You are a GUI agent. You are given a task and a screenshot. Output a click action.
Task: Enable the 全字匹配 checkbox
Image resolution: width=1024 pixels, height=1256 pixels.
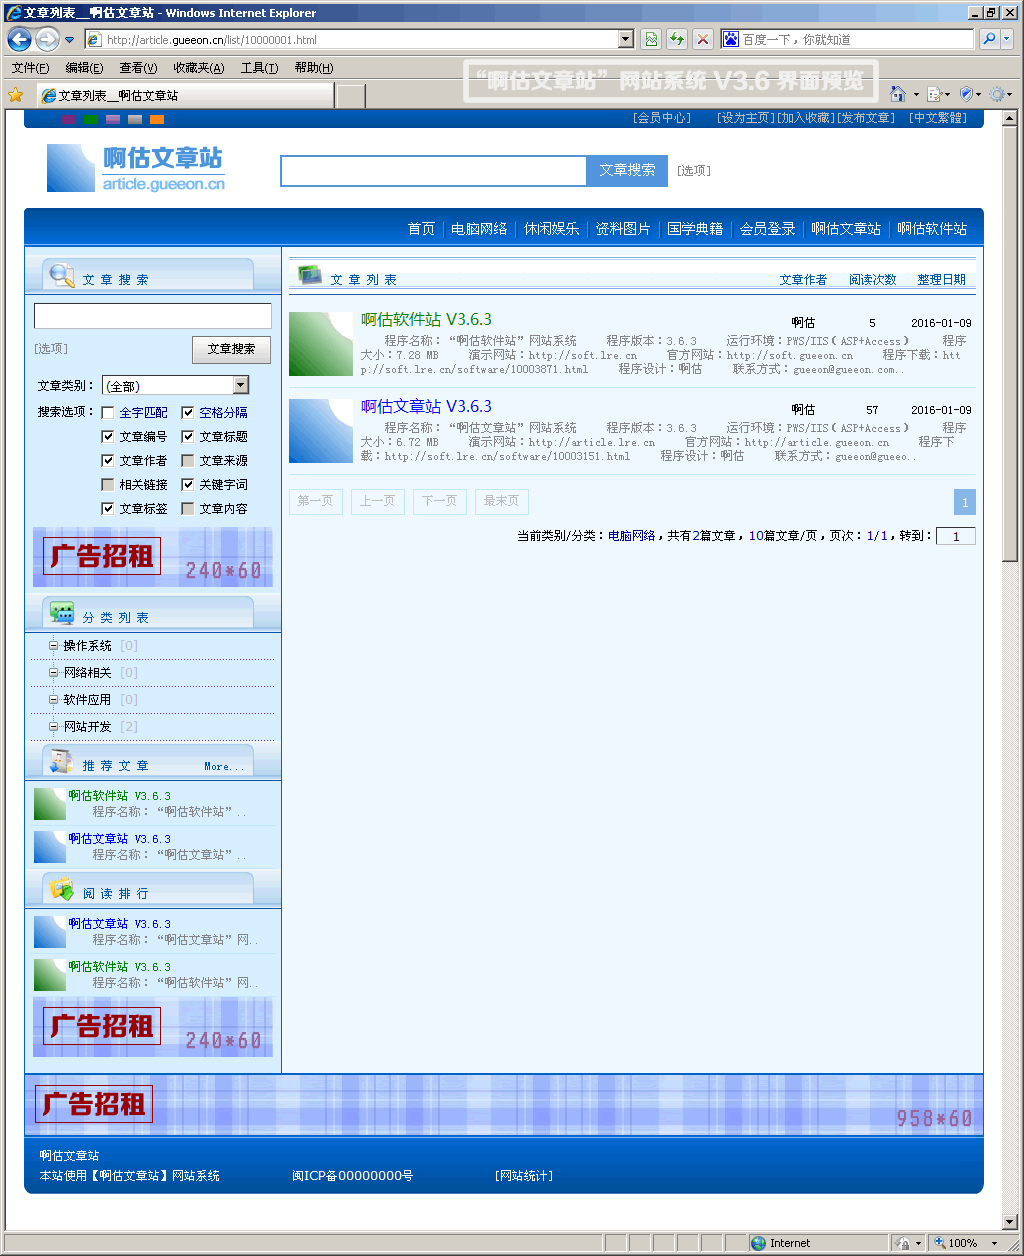108,413
